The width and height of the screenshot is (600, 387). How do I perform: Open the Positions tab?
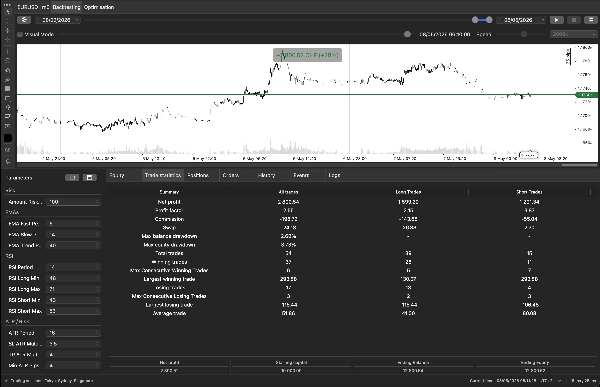point(198,175)
